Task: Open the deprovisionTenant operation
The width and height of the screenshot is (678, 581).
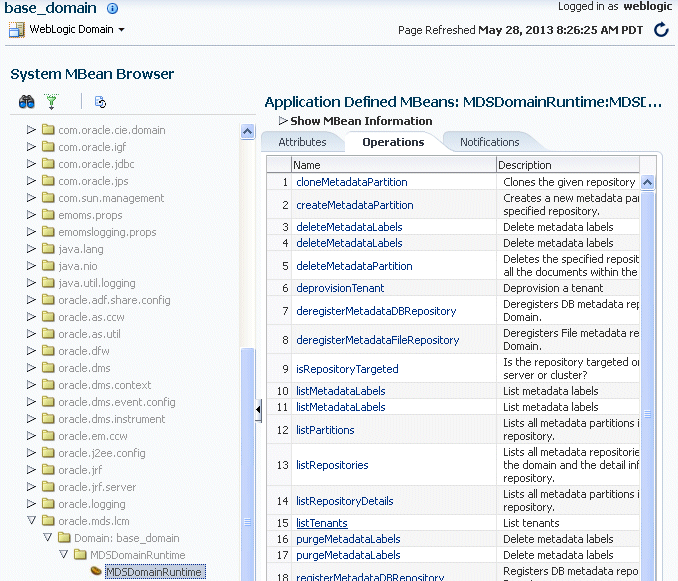Action: click(340, 288)
